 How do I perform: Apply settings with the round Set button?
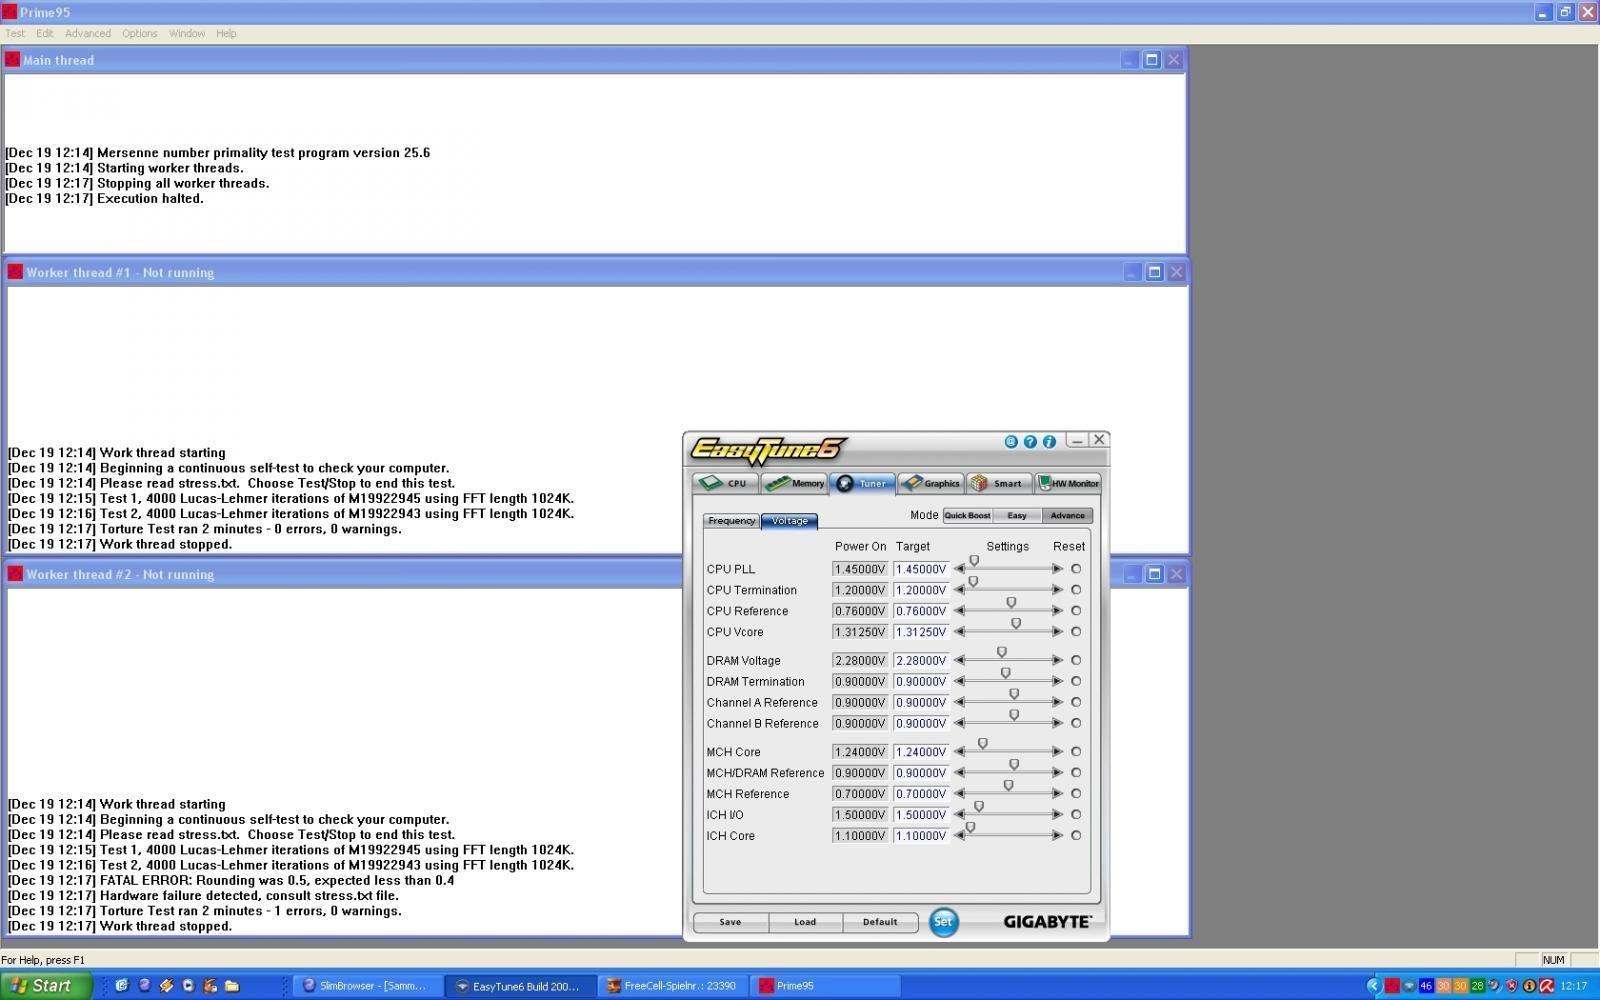(x=943, y=922)
